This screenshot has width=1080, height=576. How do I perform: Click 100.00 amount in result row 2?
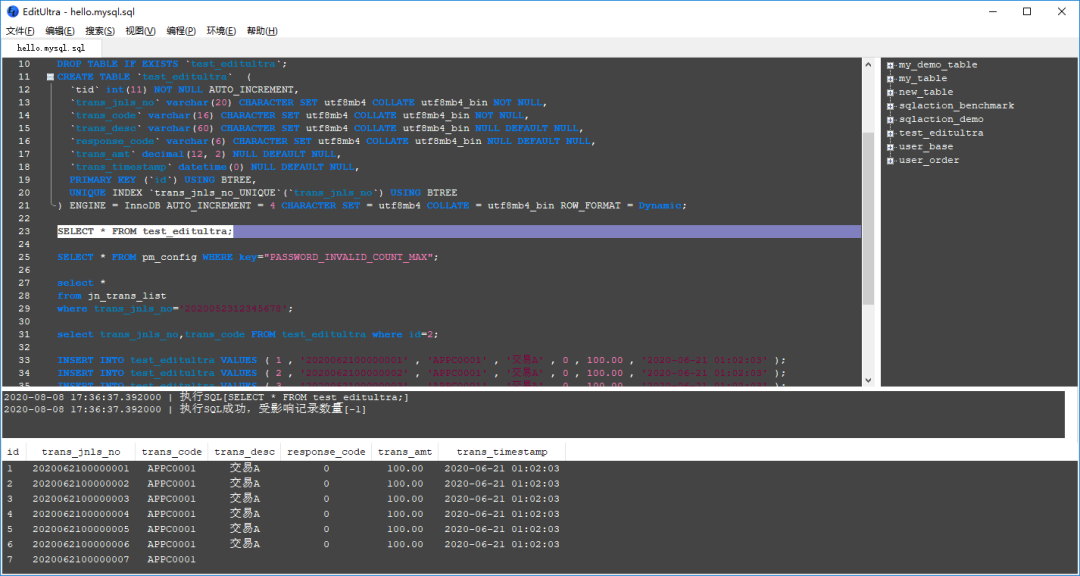click(x=405, y=484)
